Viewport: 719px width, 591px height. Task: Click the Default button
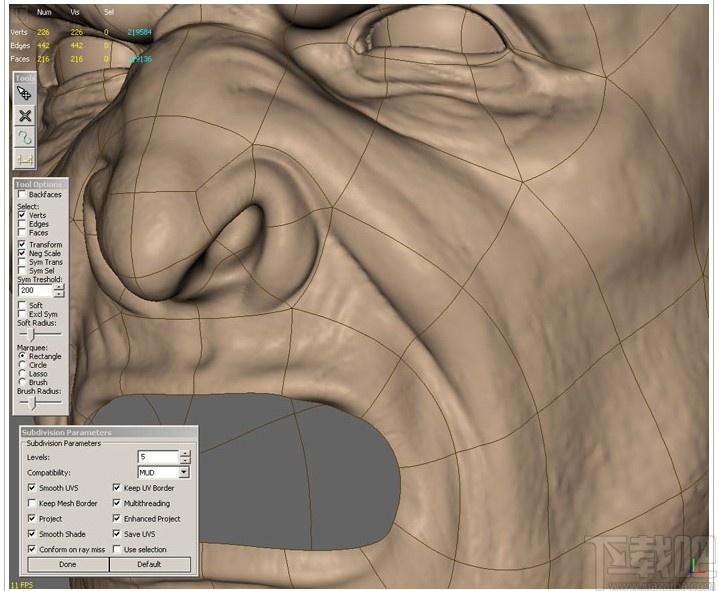tap(150, 564)
